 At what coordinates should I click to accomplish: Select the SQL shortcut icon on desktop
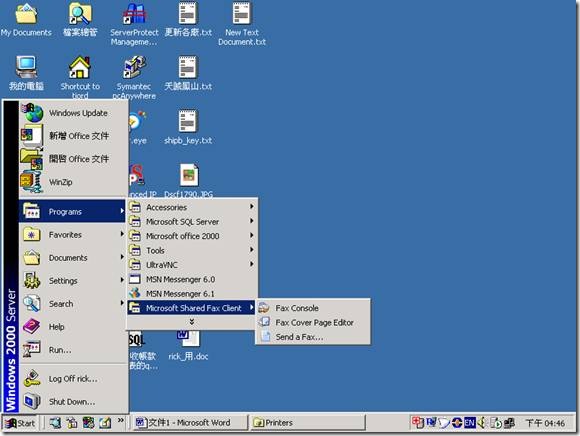click(x=137, y=339)
